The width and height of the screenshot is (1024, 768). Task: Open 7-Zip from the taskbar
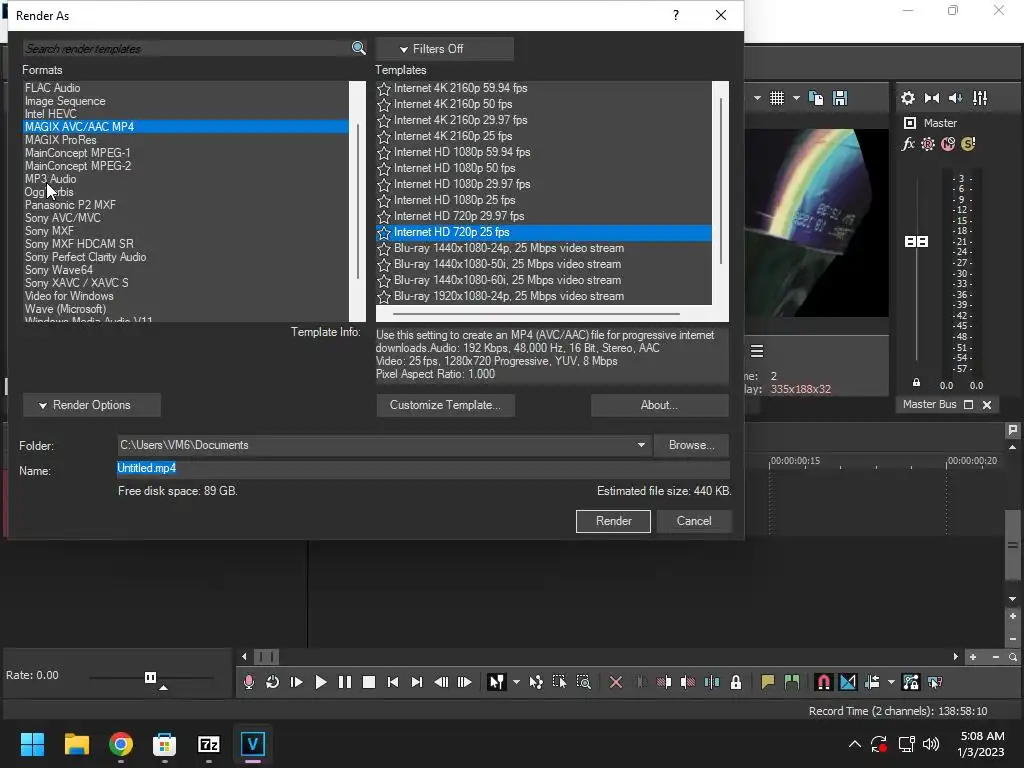pos(208,744)
